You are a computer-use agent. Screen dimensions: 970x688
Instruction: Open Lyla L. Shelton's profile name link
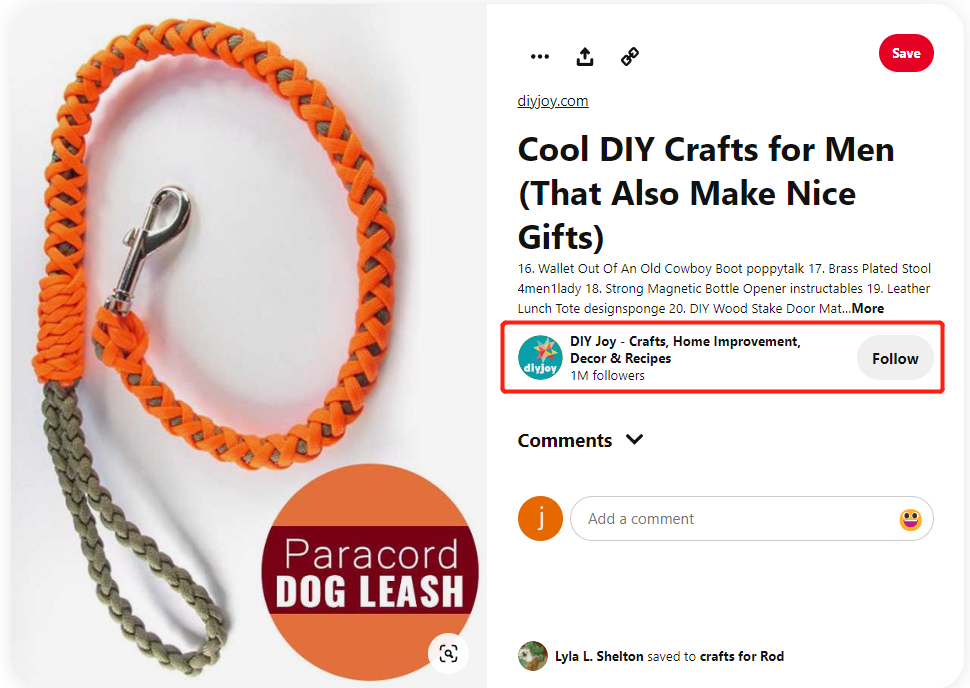[599, 657]
